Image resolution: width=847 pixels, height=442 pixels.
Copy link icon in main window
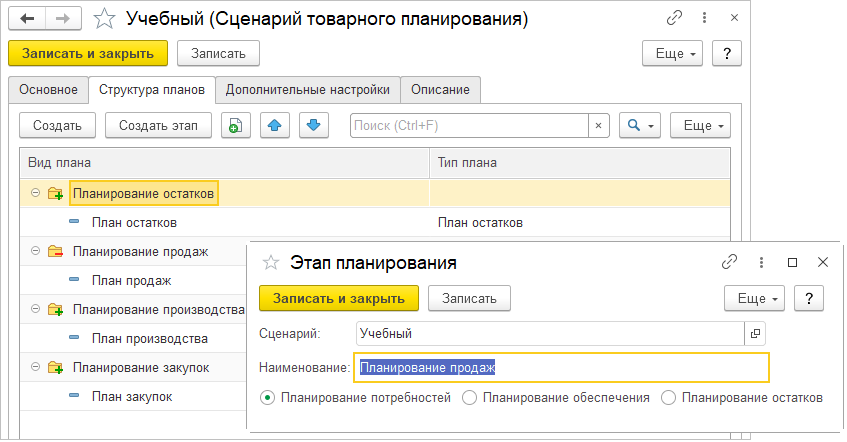point(677,19)
